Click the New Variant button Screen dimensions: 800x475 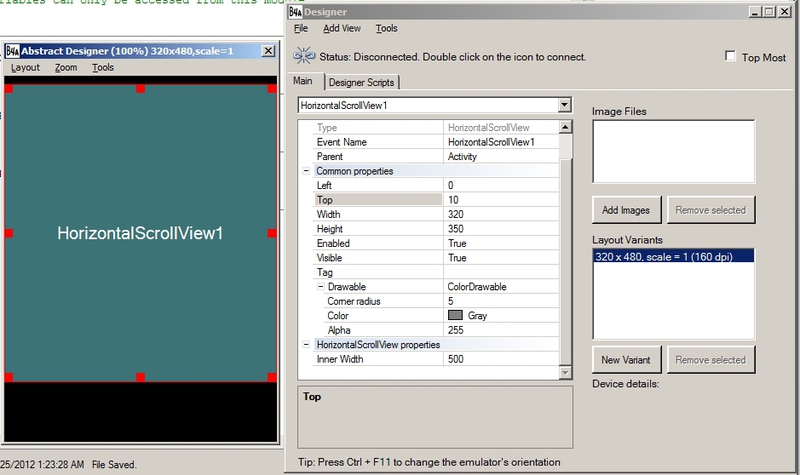(x=626, y=360)
